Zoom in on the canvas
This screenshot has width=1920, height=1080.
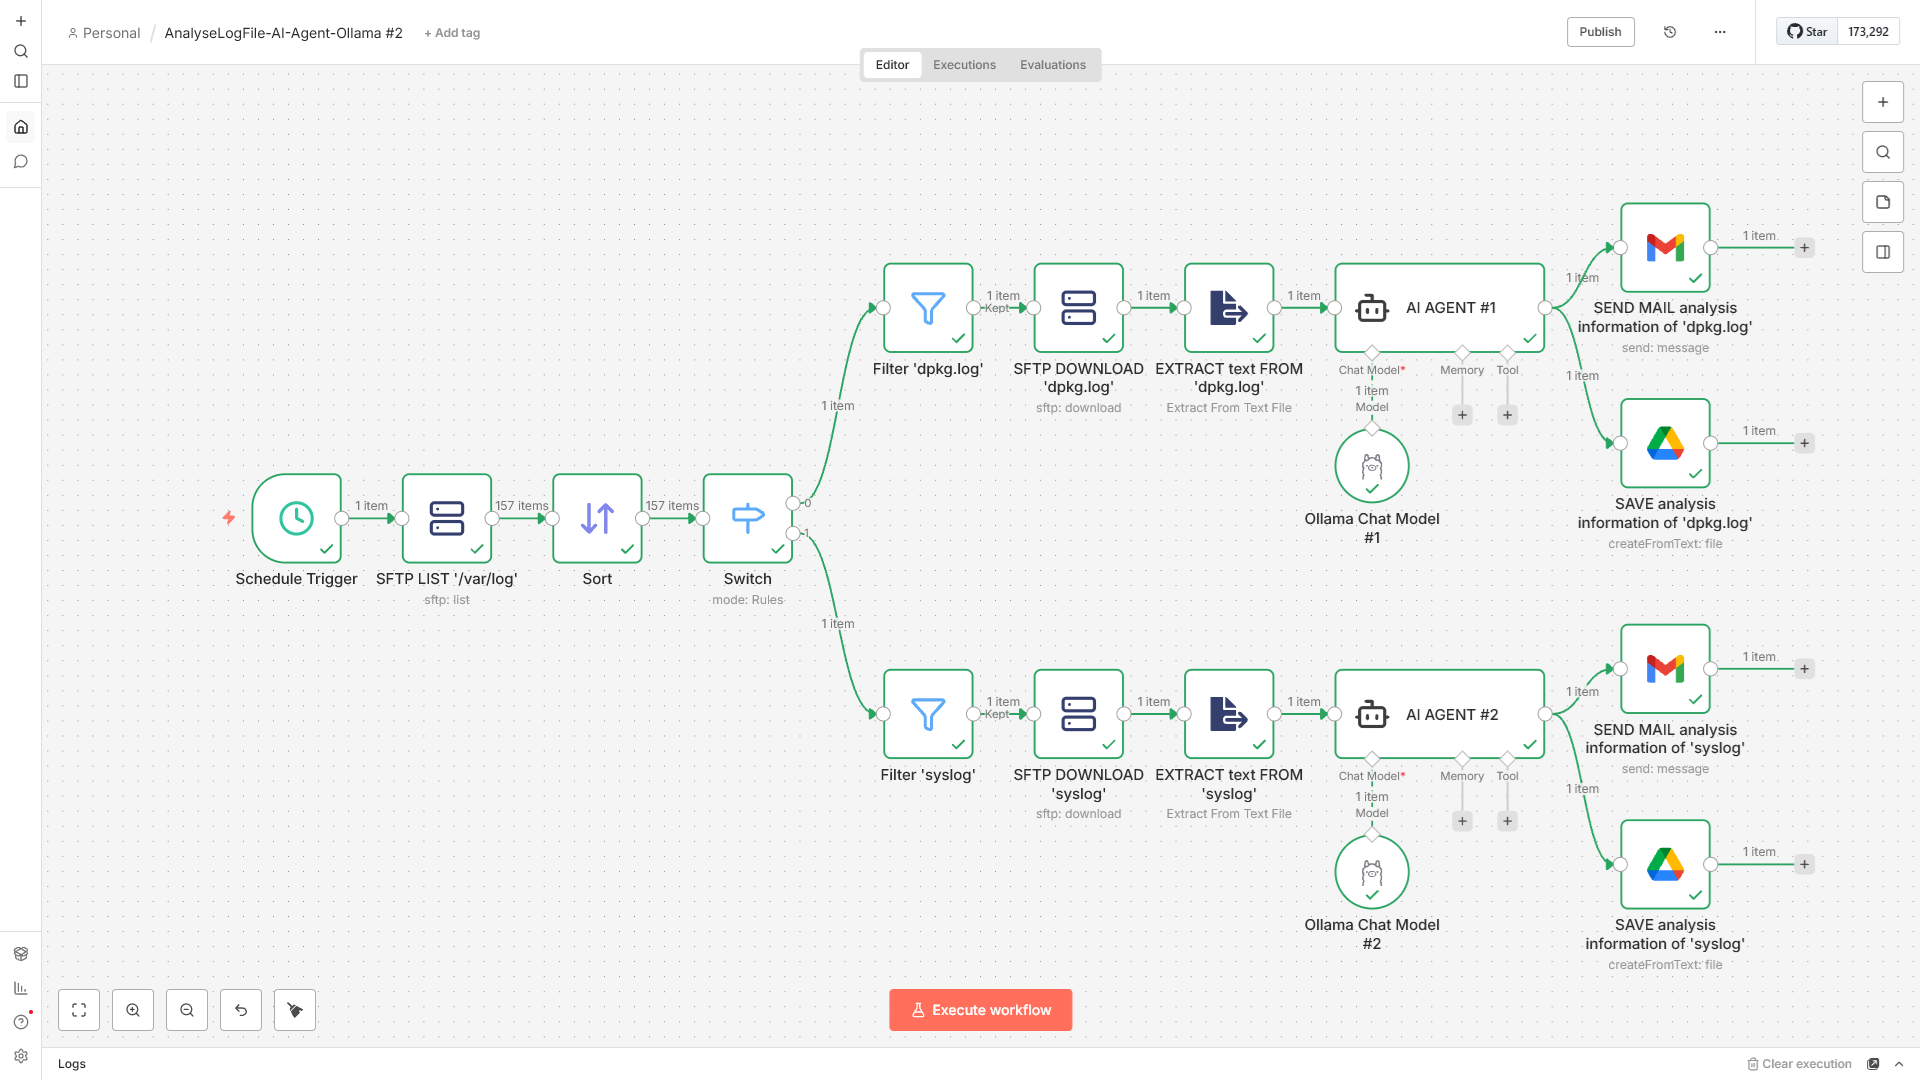tap(133, 1010)
